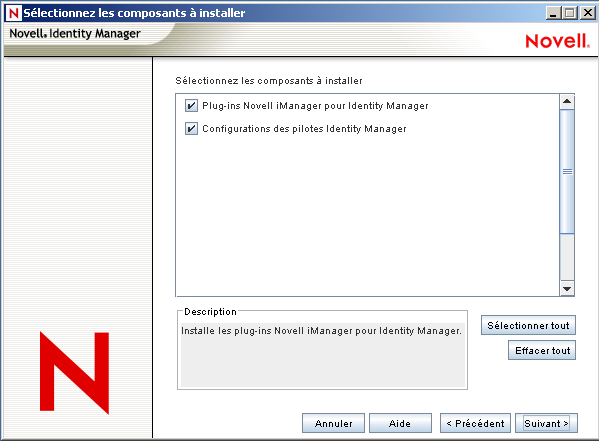The image size is (599, 441).
Task: Close the installer window
Action: pos(588,13)
